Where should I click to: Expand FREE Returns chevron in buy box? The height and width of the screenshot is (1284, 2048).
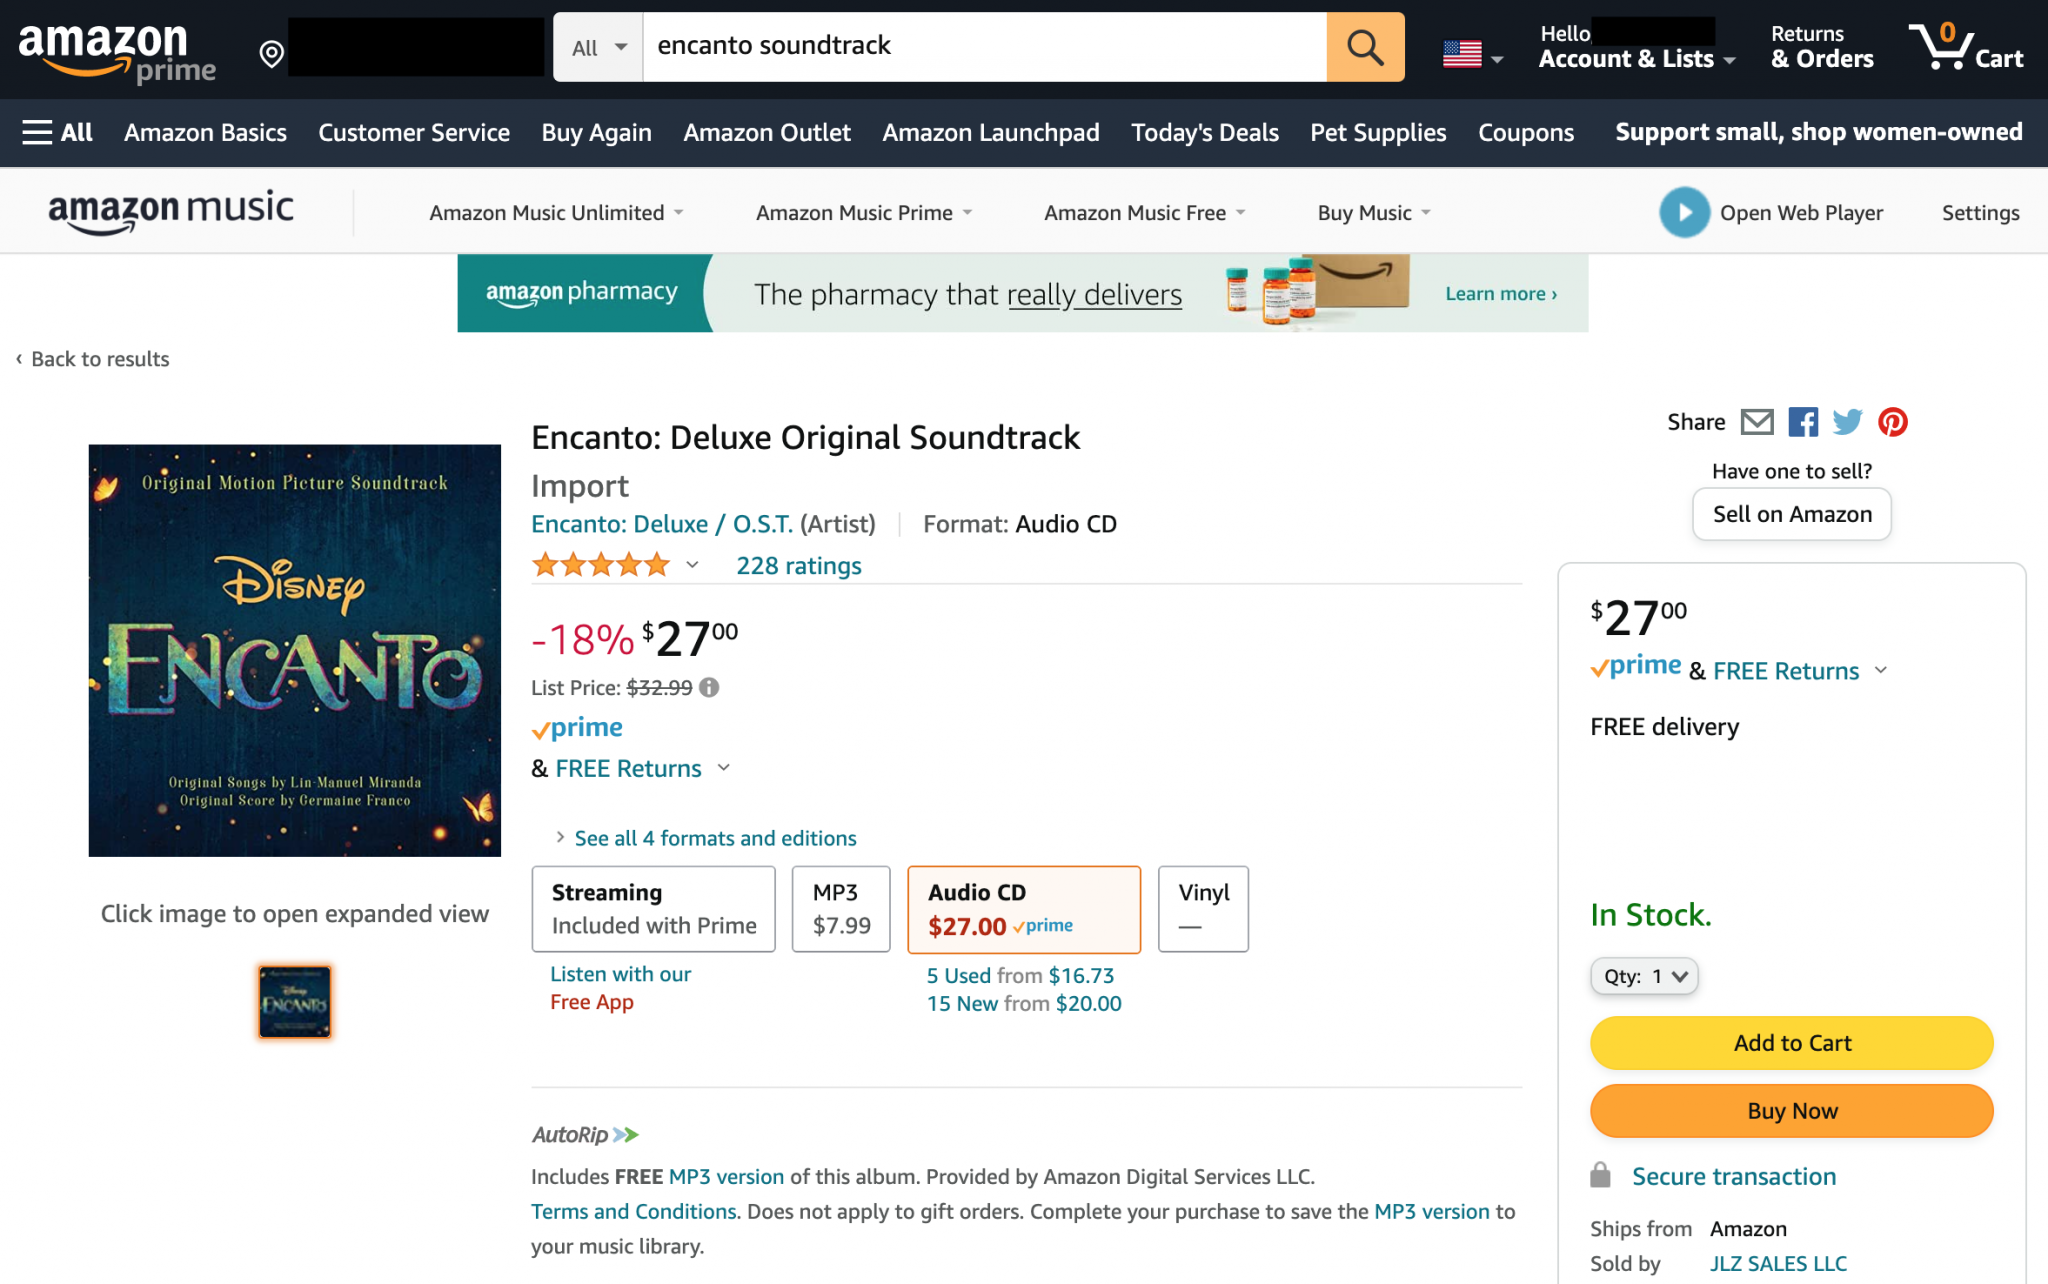(x=1880, y=670)
